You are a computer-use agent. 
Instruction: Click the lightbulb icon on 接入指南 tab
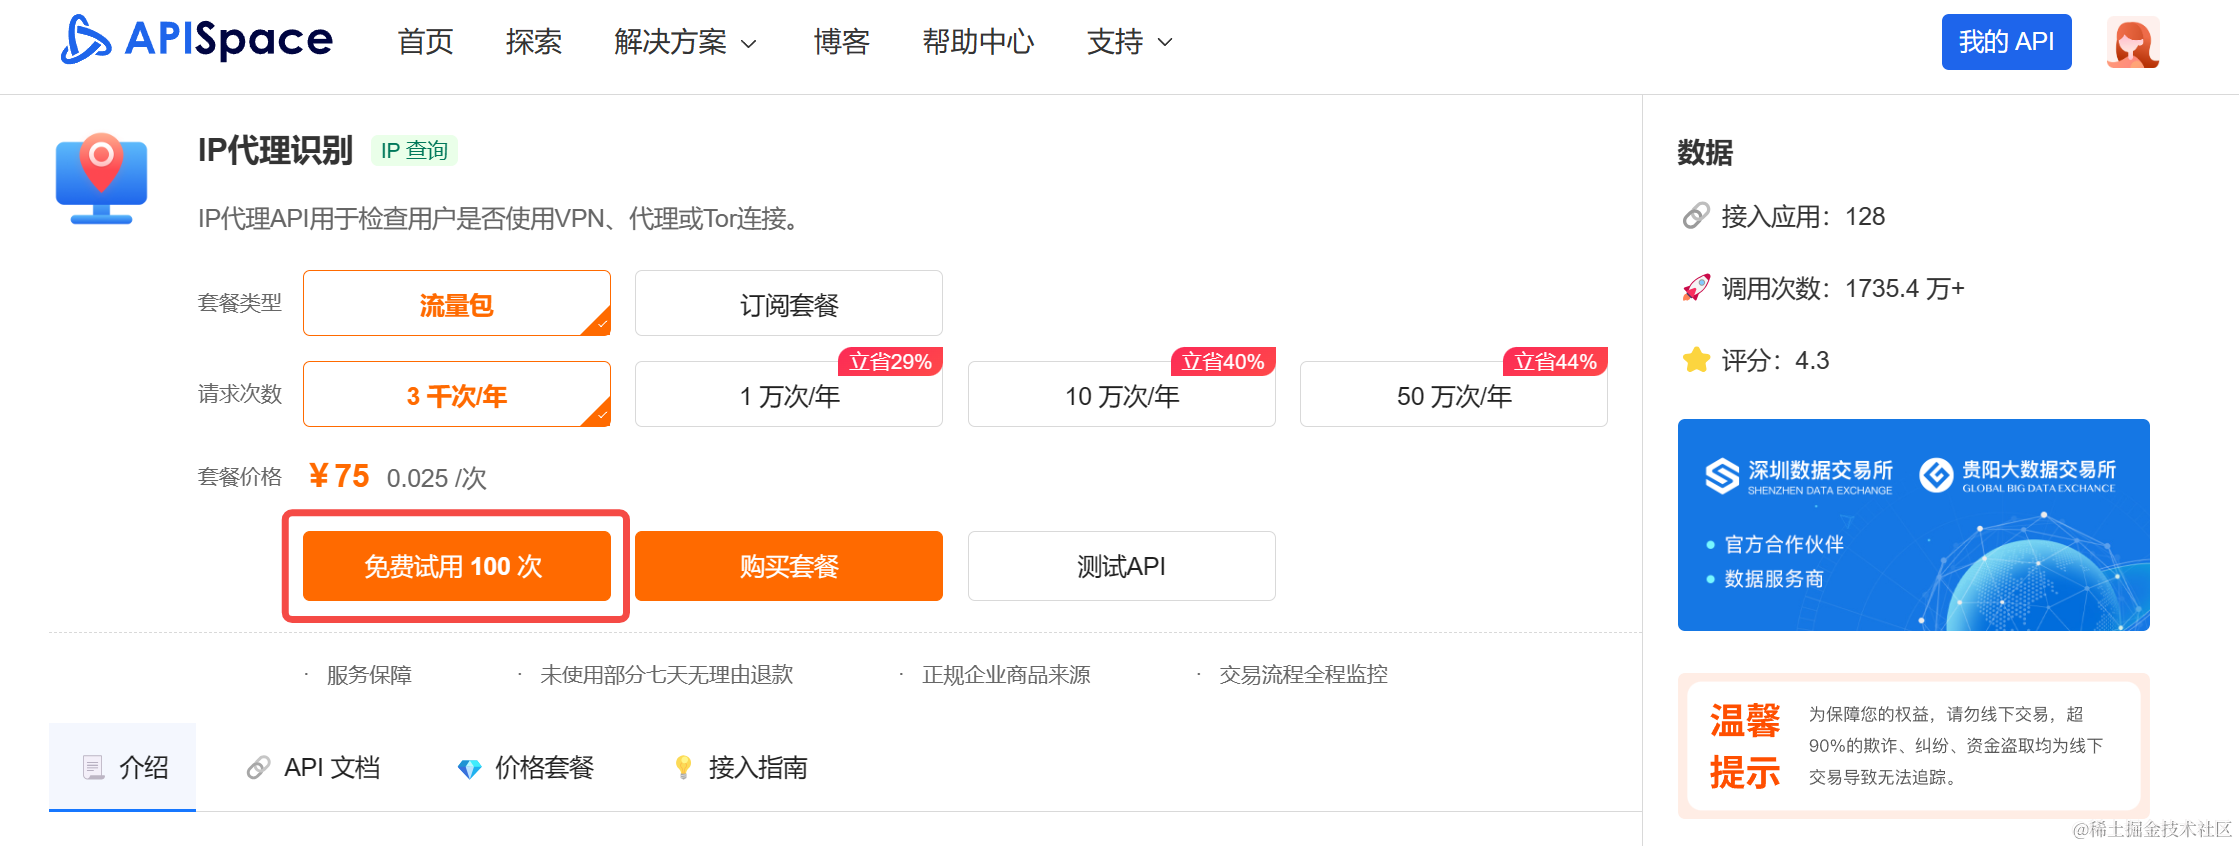684,767
